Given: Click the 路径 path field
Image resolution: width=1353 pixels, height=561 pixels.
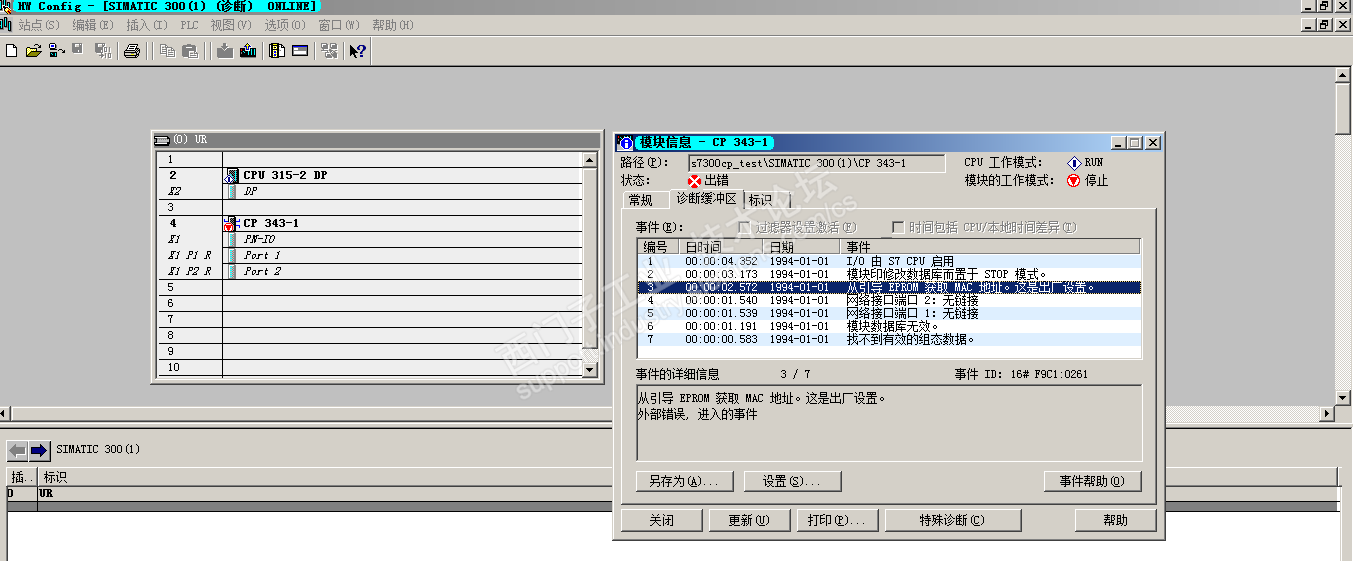Looking at the screenshot, I should [816, 163].
